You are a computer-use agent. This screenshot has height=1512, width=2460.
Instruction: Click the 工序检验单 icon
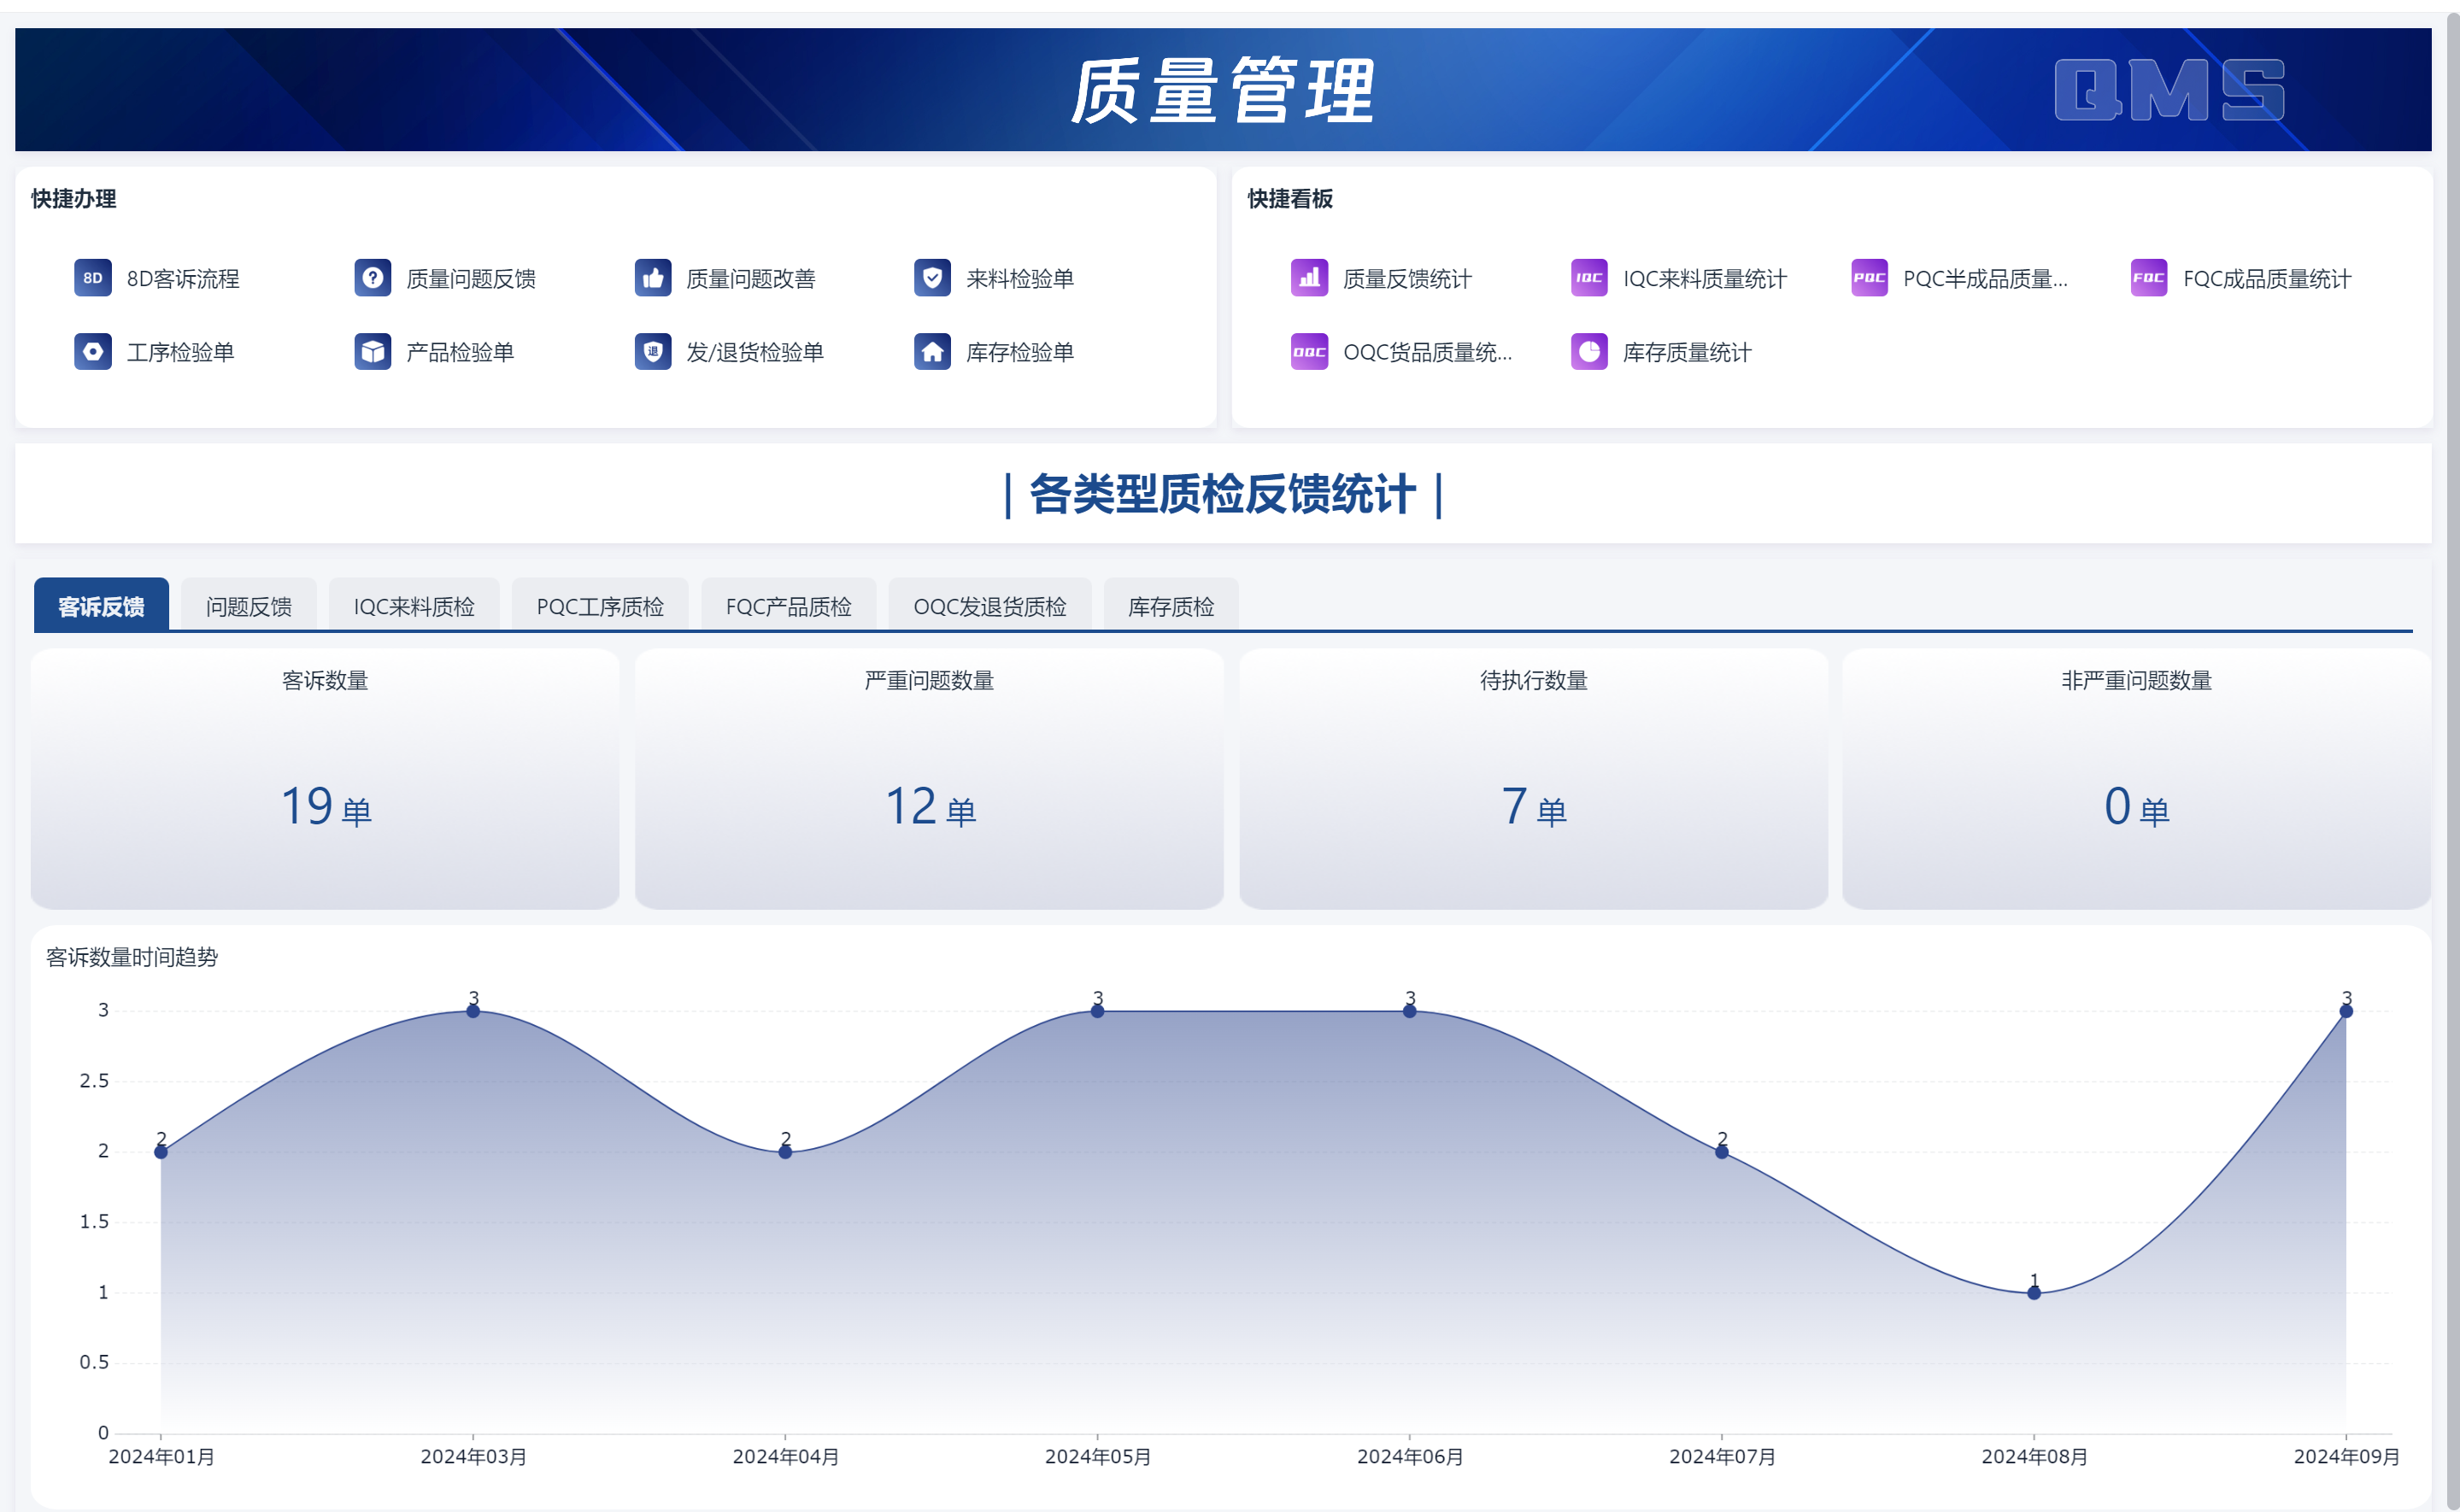point(93,352)
